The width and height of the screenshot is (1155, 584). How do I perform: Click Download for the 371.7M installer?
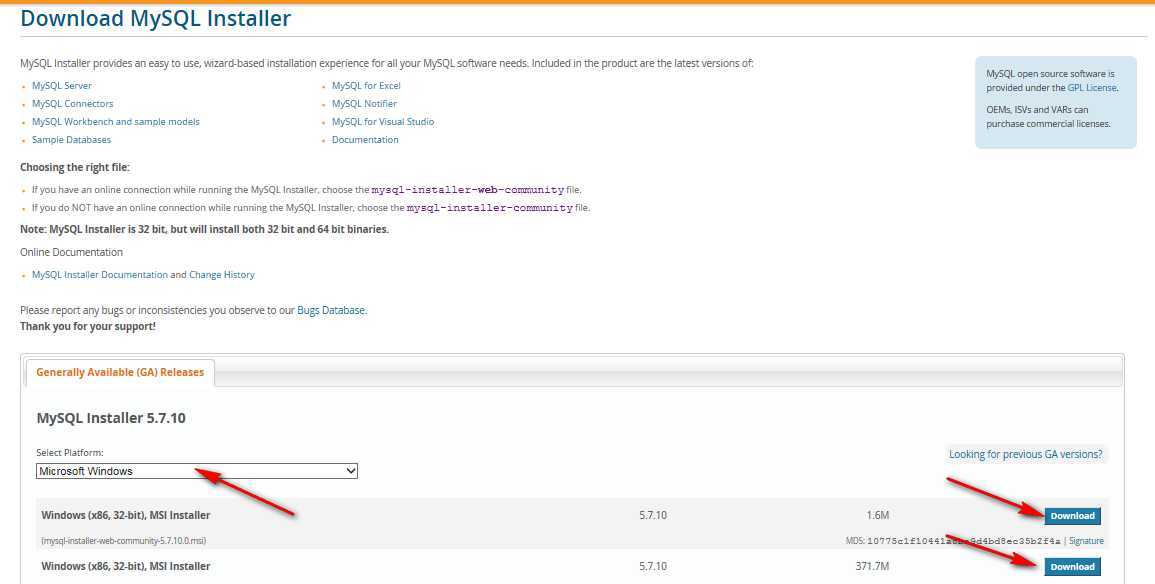coord(1072,567)
